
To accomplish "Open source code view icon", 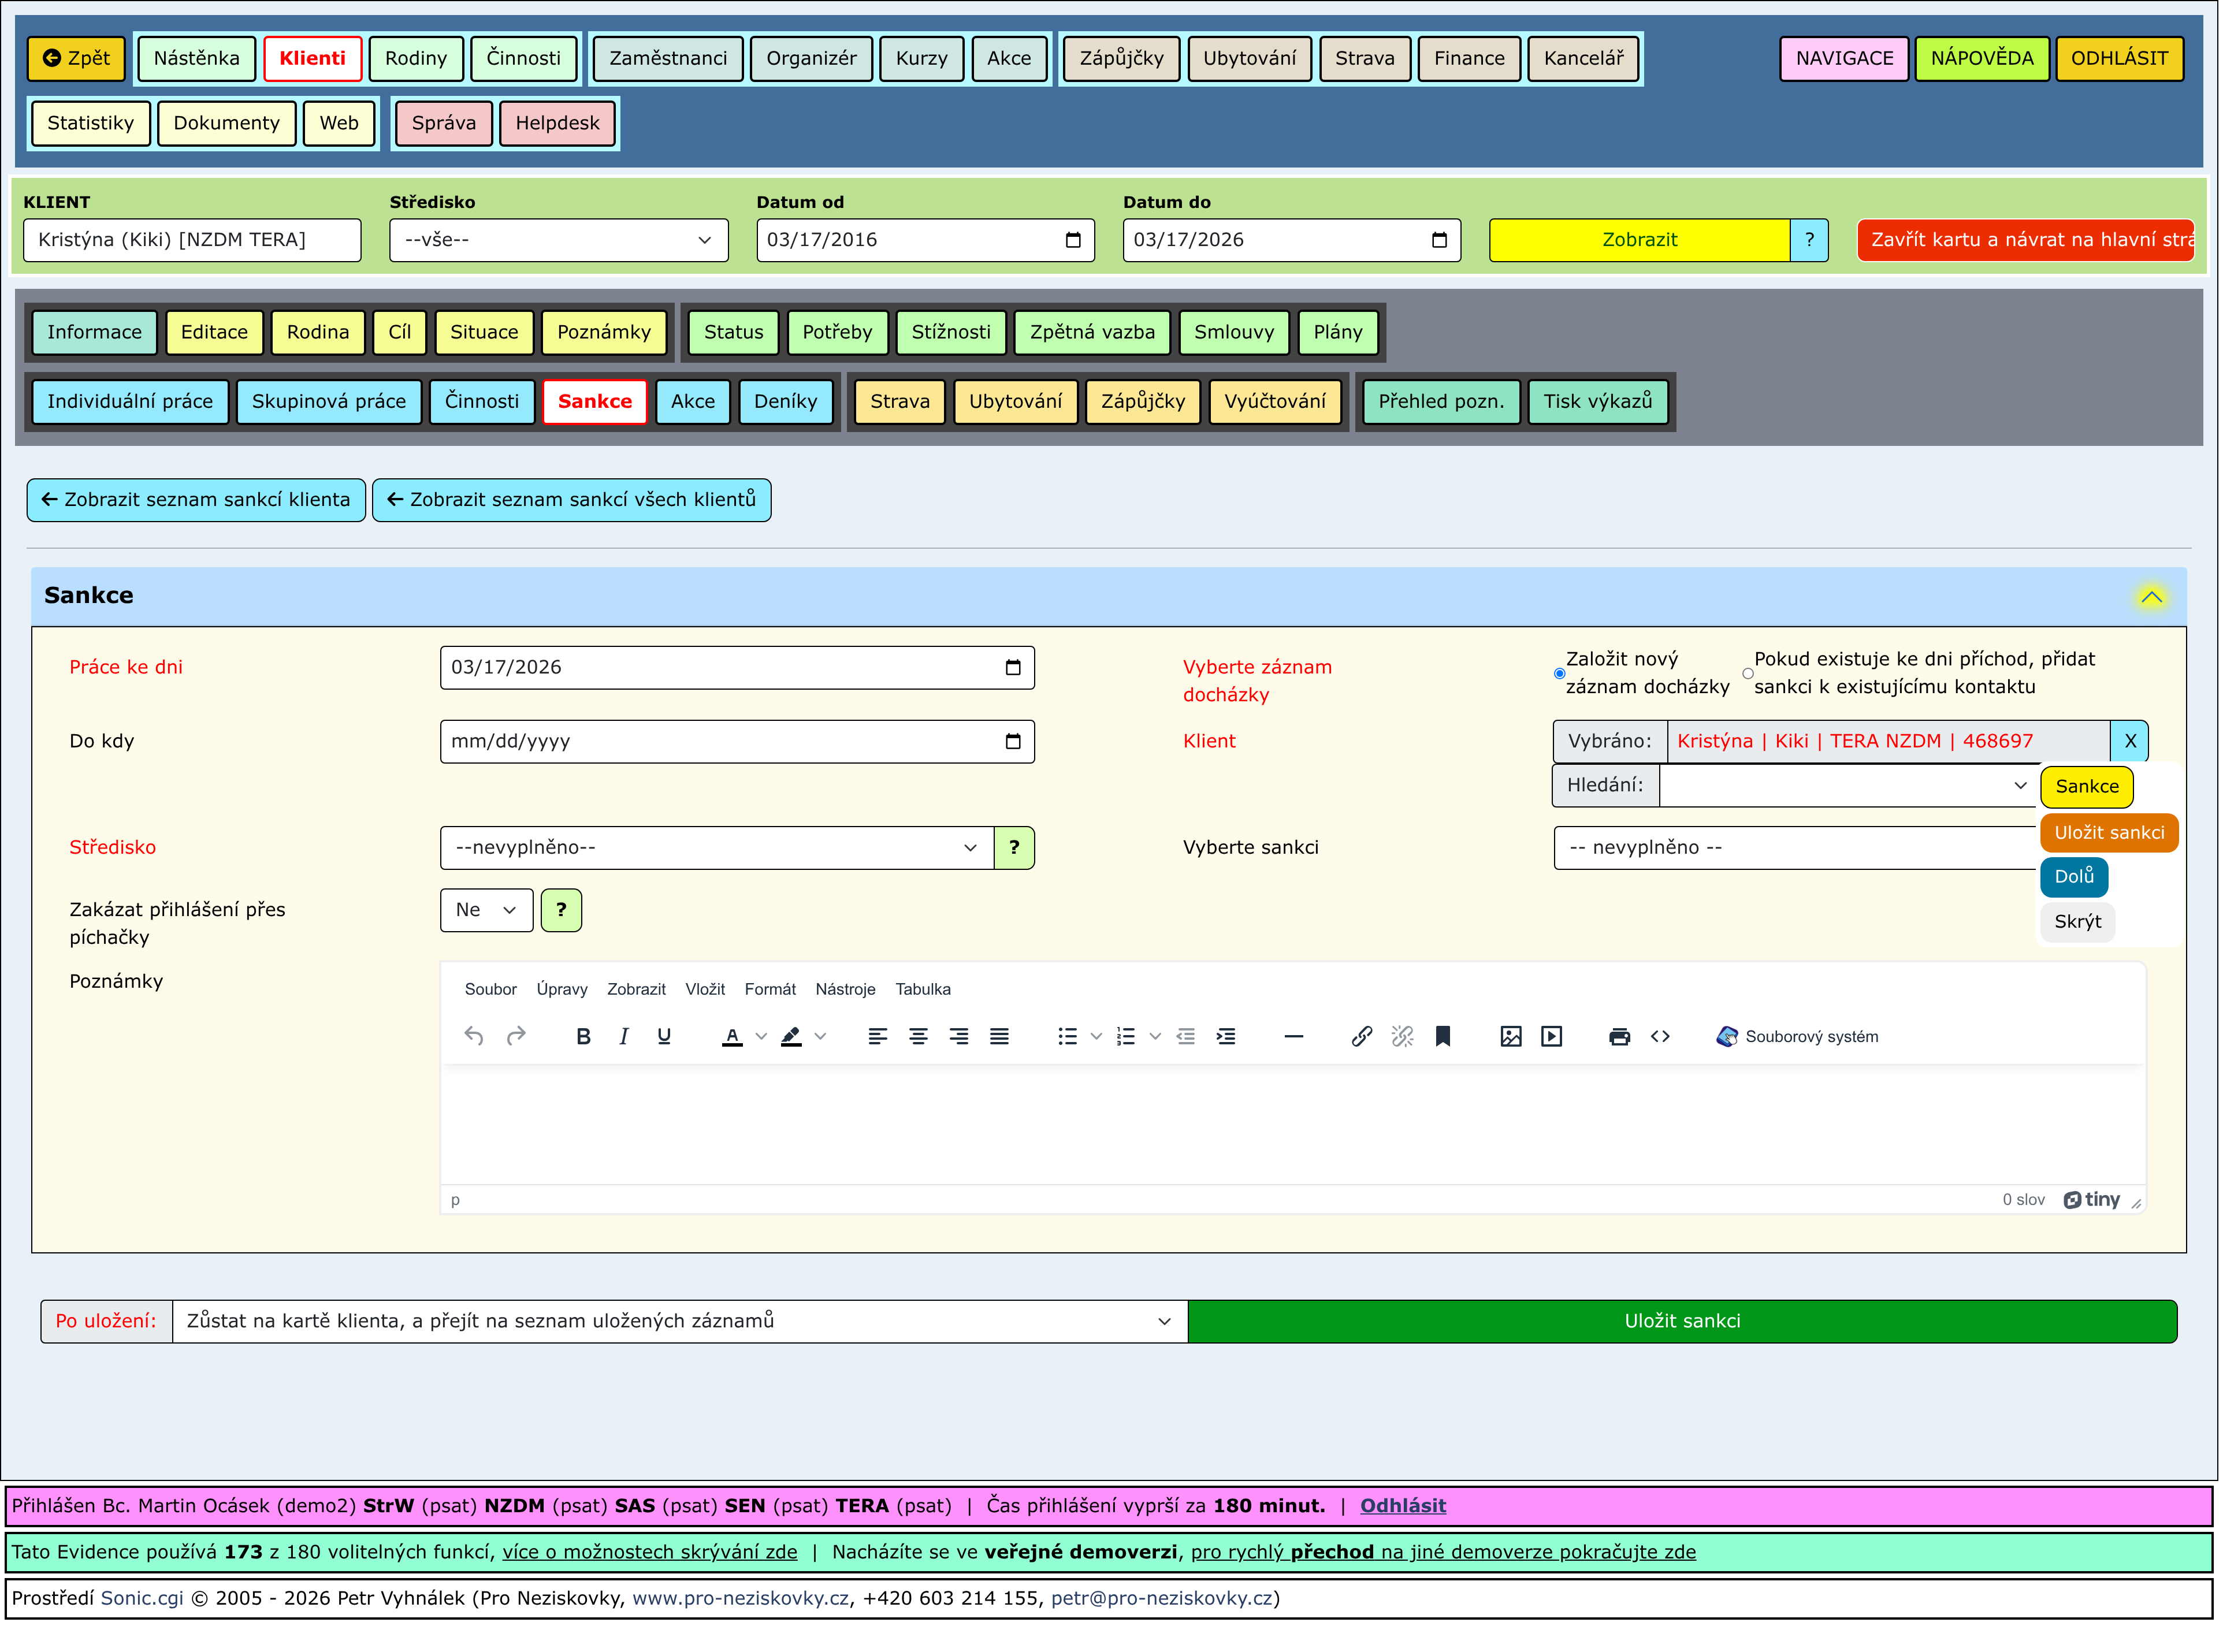I will coord(1660,1037).
